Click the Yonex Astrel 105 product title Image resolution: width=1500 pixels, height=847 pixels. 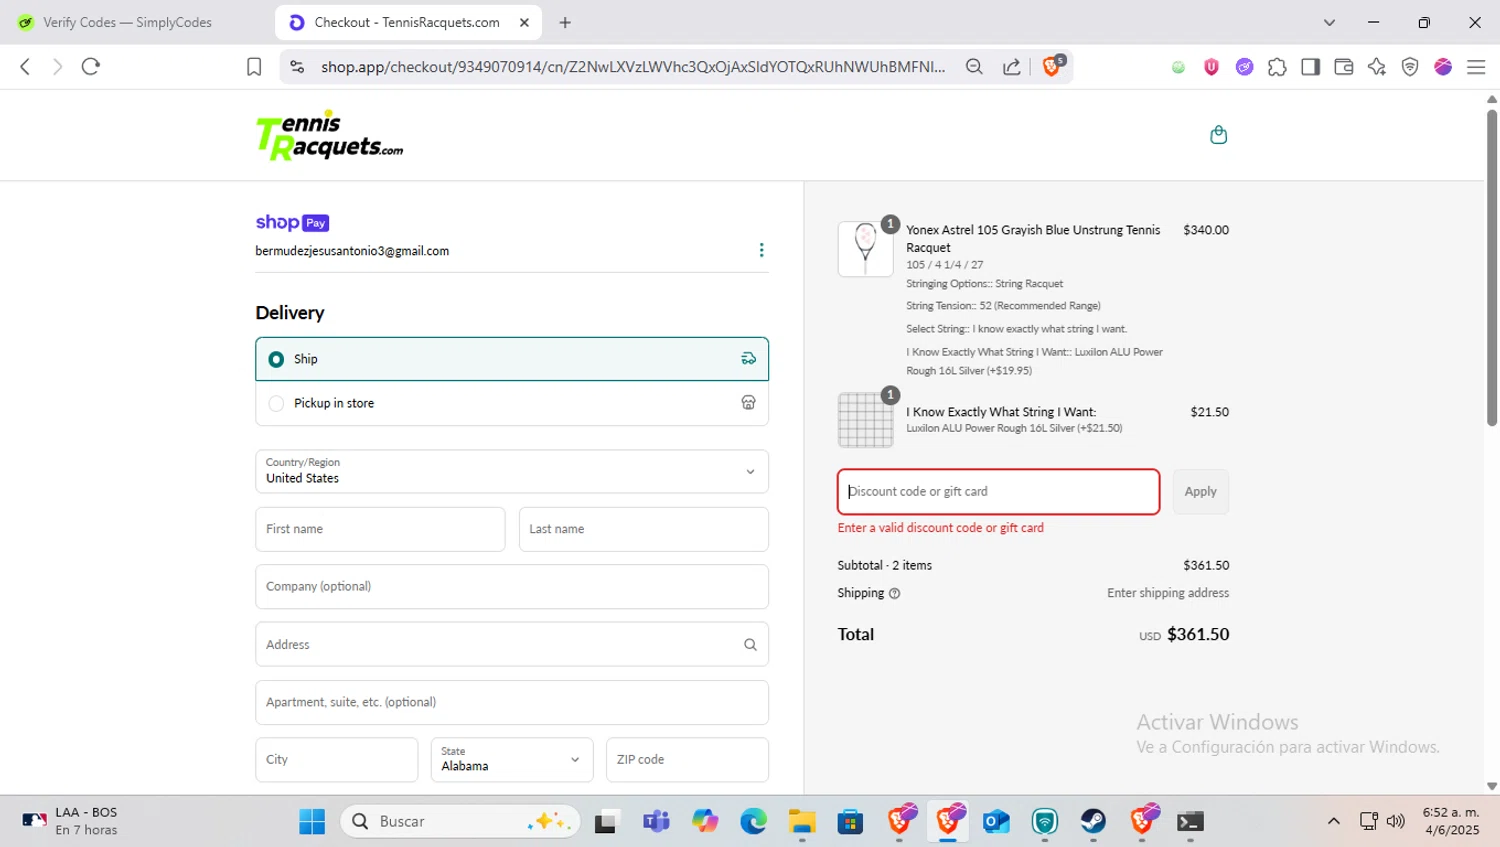[1033, 239]
